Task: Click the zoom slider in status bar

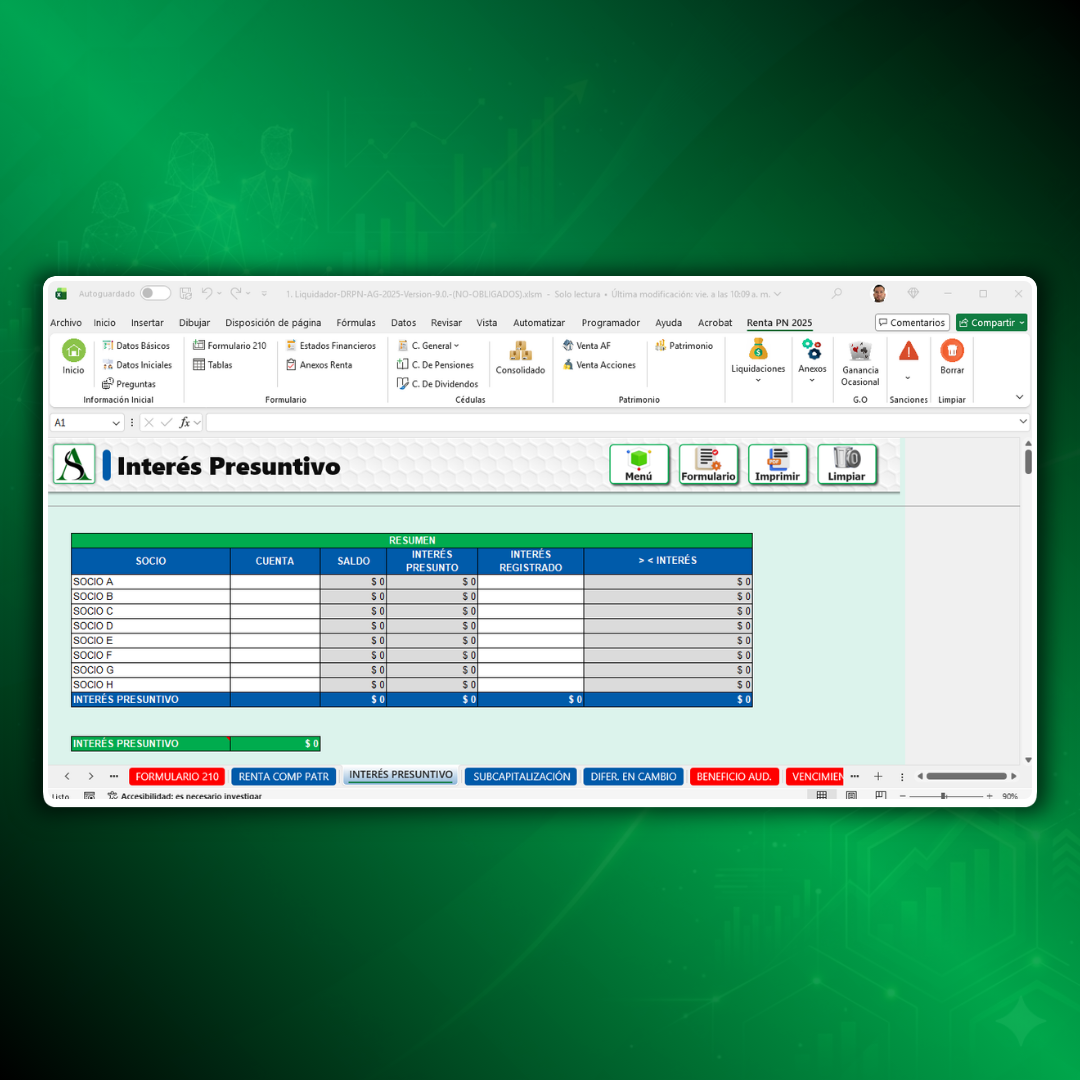Action: pos(943,796)
